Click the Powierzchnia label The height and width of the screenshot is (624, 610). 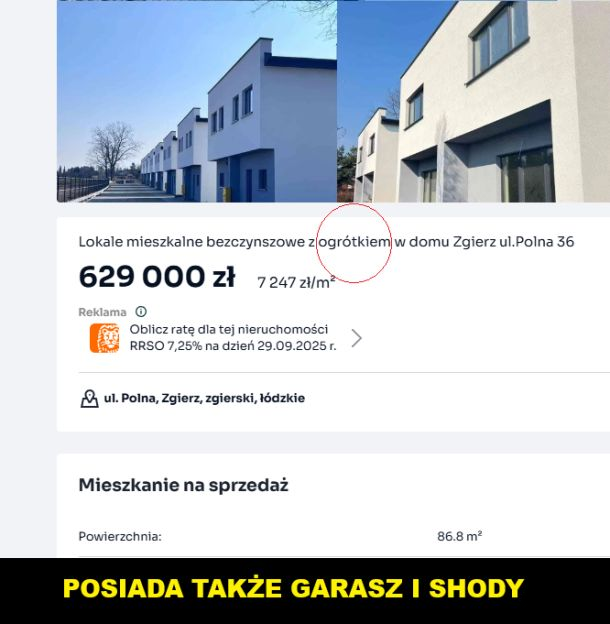(x=120, y=536)
